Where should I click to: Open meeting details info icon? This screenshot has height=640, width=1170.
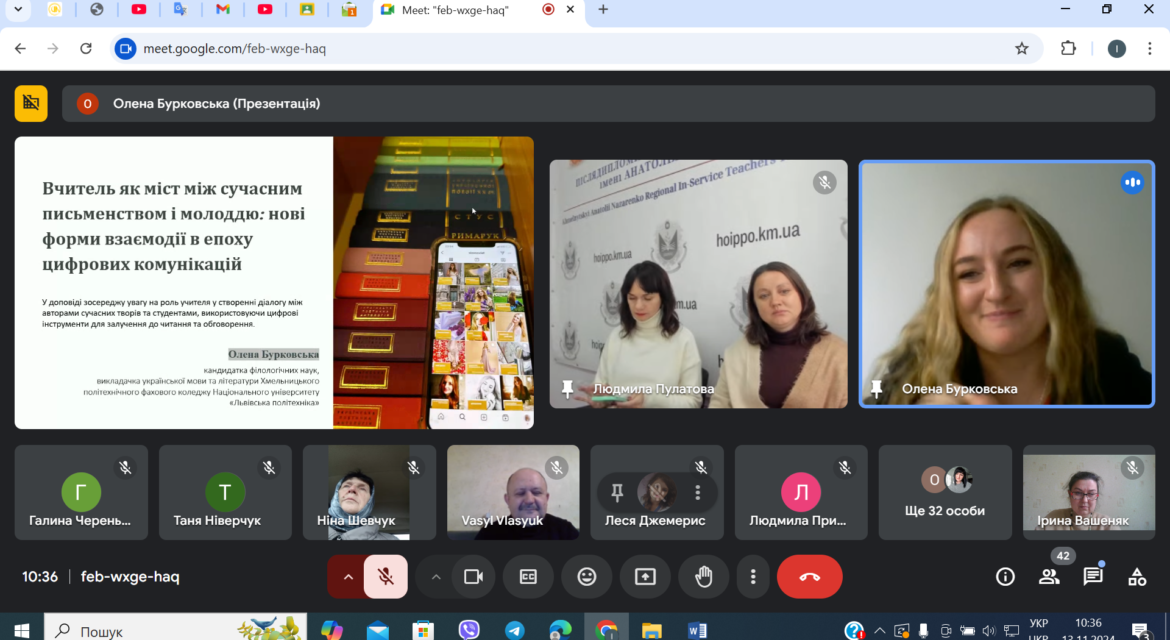point(1005,577)
